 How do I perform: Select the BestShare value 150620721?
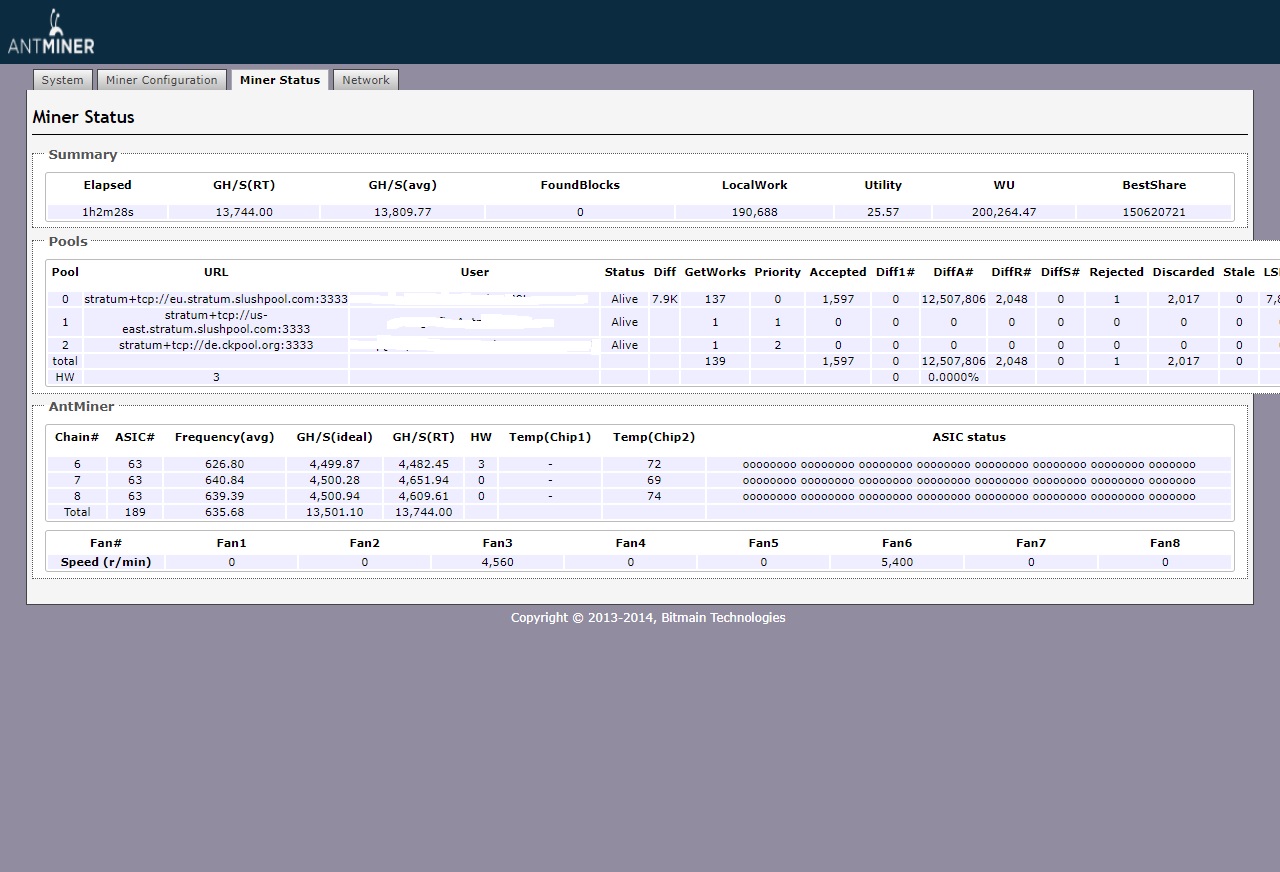coord(1154,212)
